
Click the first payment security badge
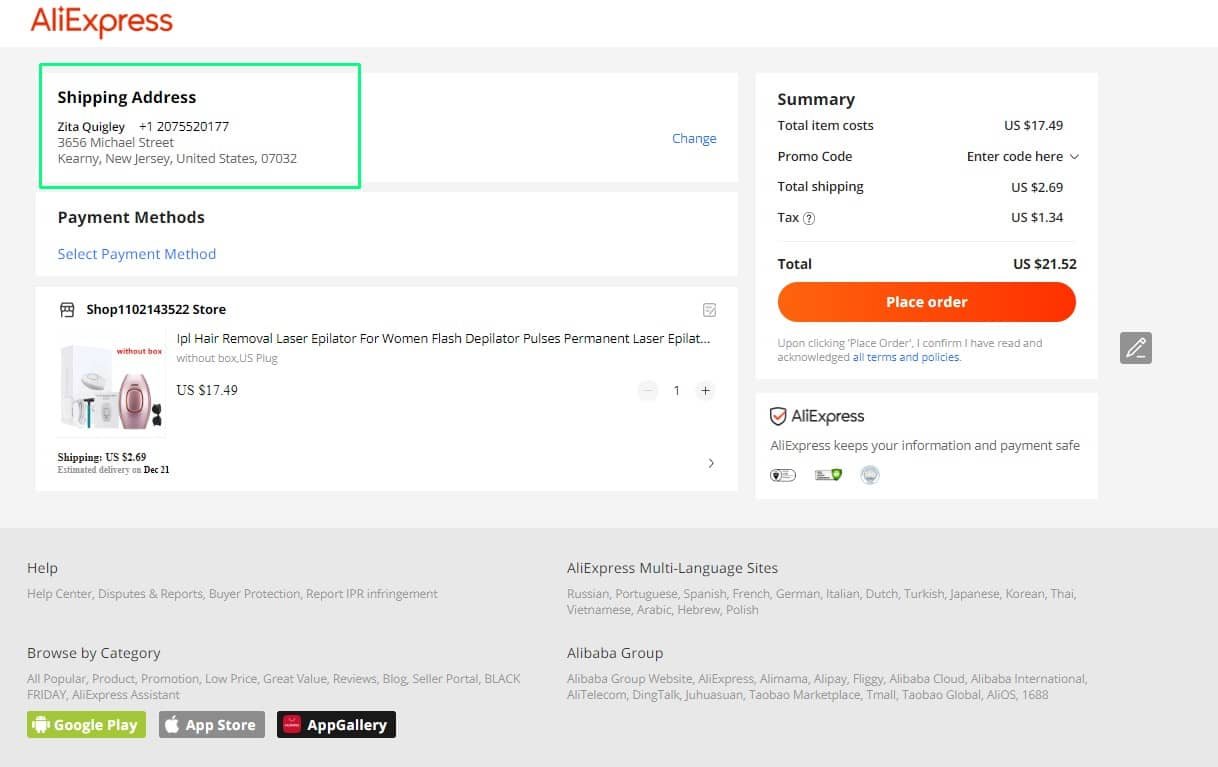(783, 475)
